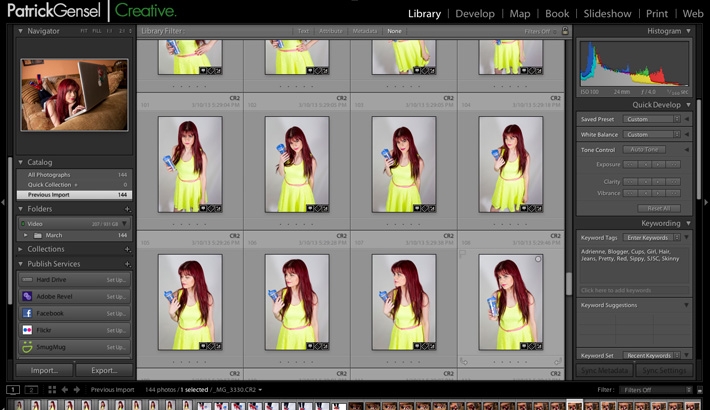
Task: Add a publish service with plus icon
Action: pyautogui.click(x=128, y=264)
